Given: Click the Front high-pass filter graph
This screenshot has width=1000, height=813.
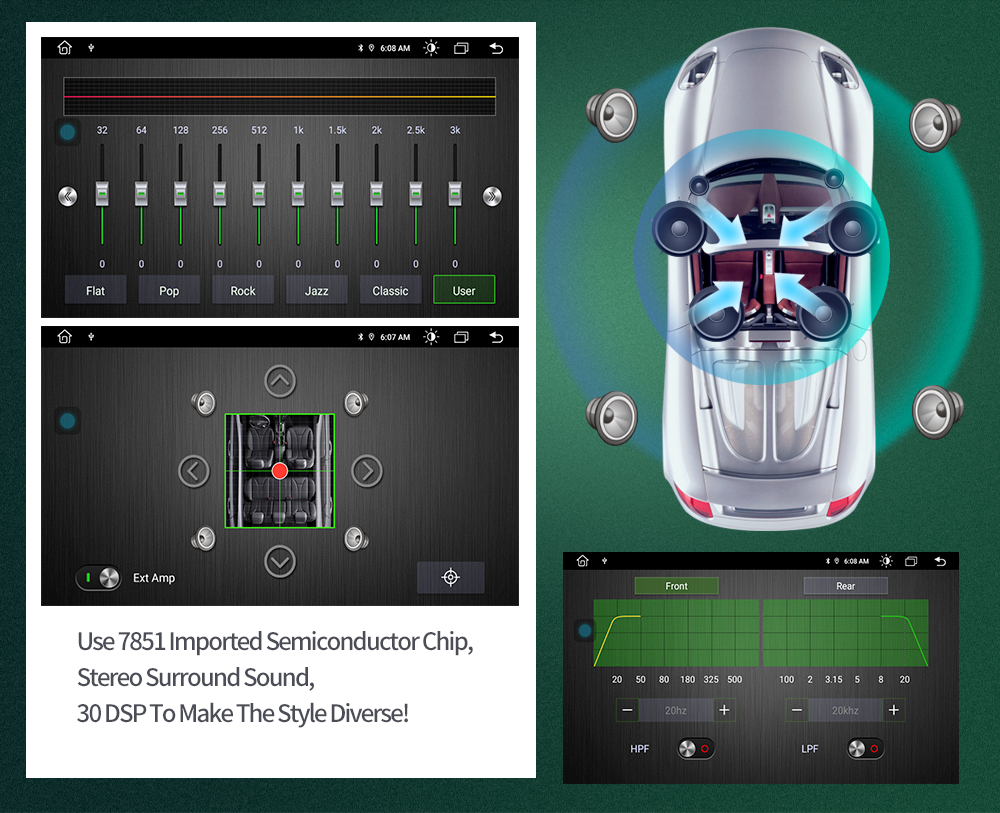Looking at the screenshot, I should tap(676, 633).
